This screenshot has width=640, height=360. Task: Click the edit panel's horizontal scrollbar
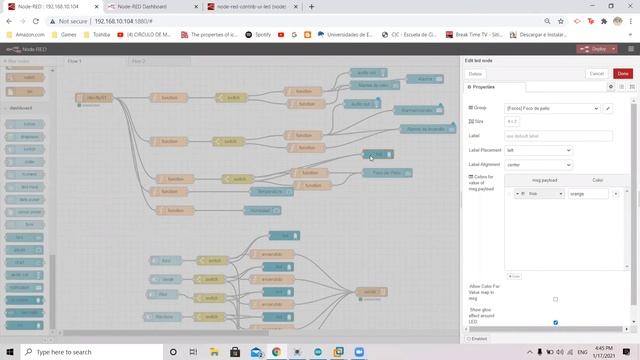point(546,329)
